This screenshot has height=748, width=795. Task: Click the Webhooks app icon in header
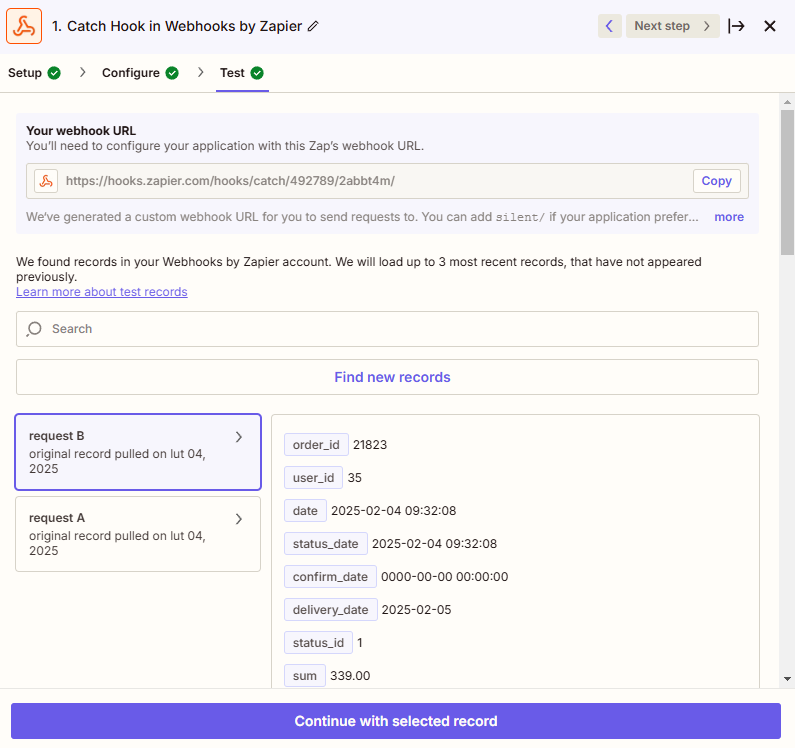(24, 26)
